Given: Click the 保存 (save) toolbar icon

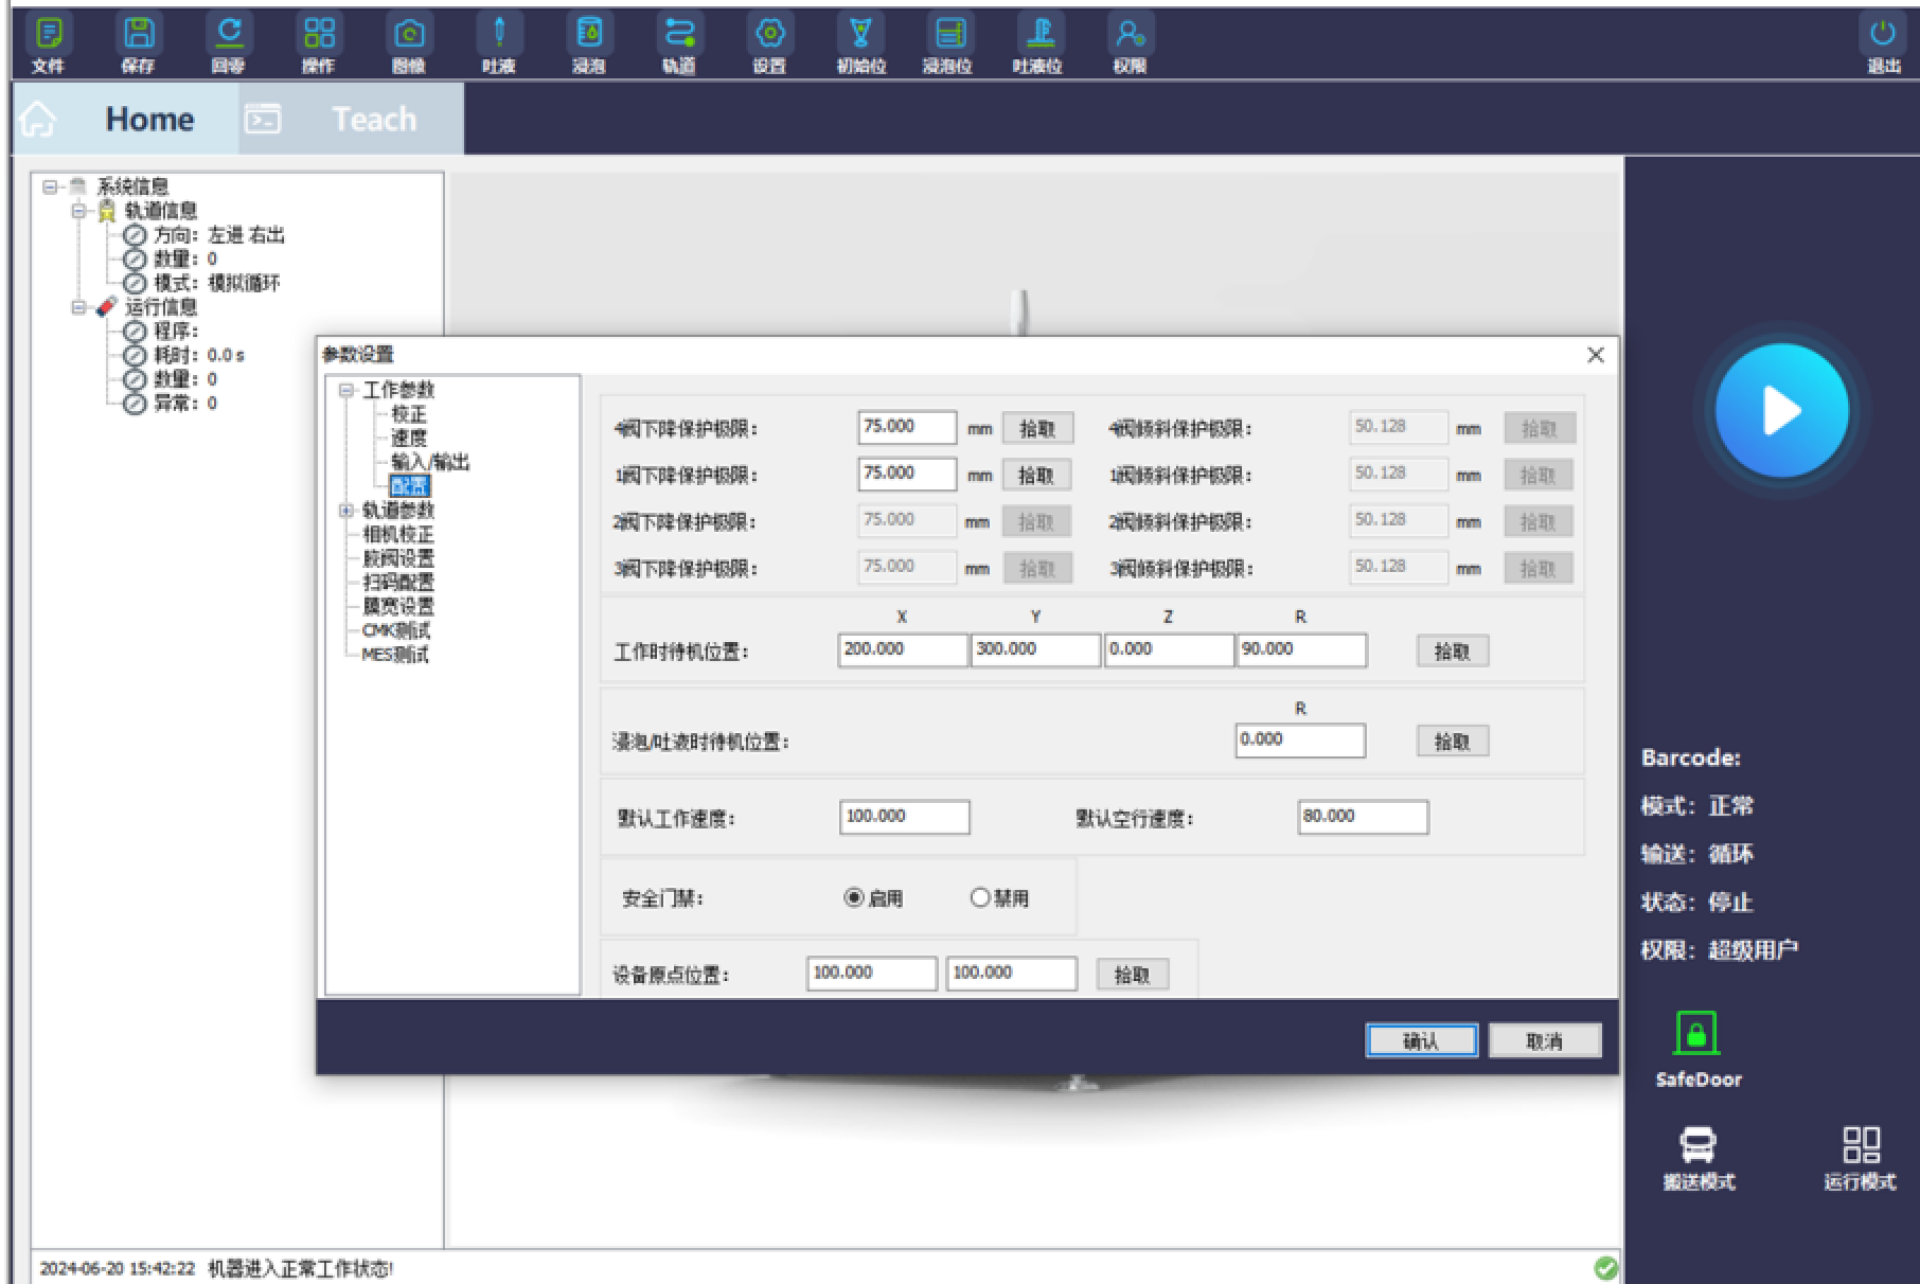Looking at the screenshot, I should coord(138,35).
